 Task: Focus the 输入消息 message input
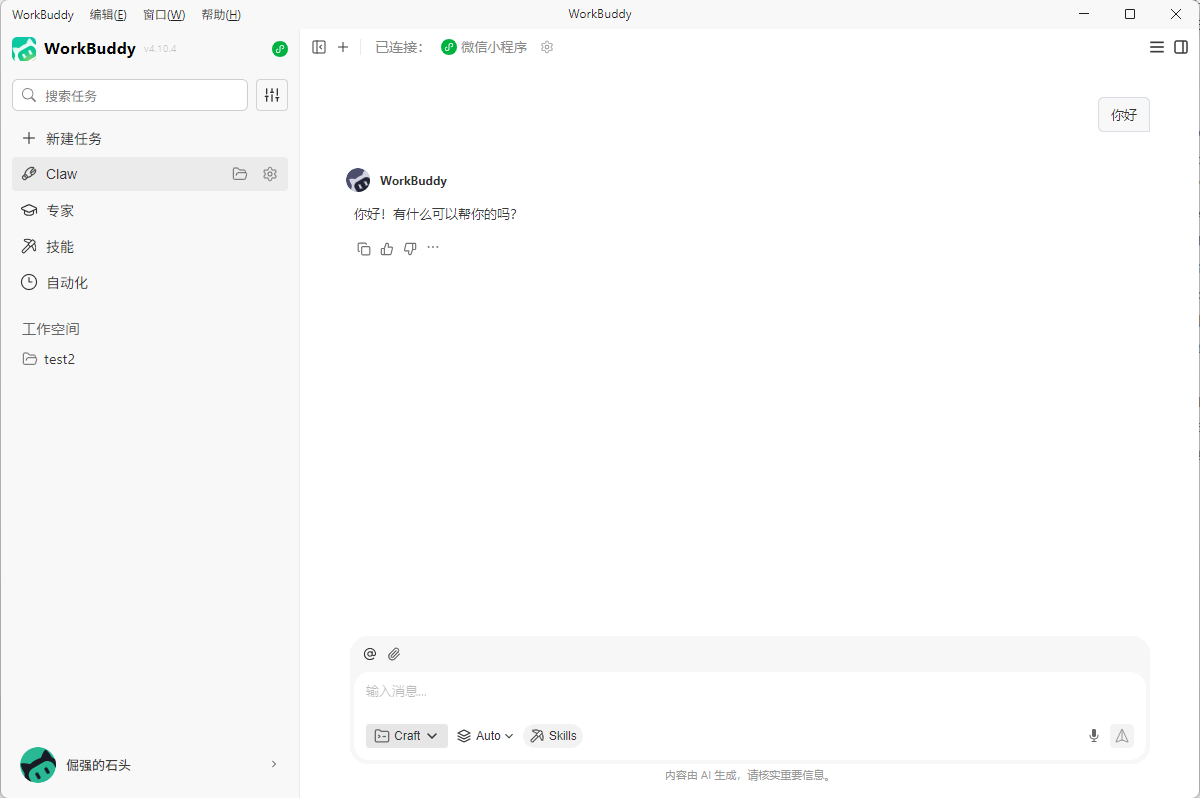pos(750,691)
